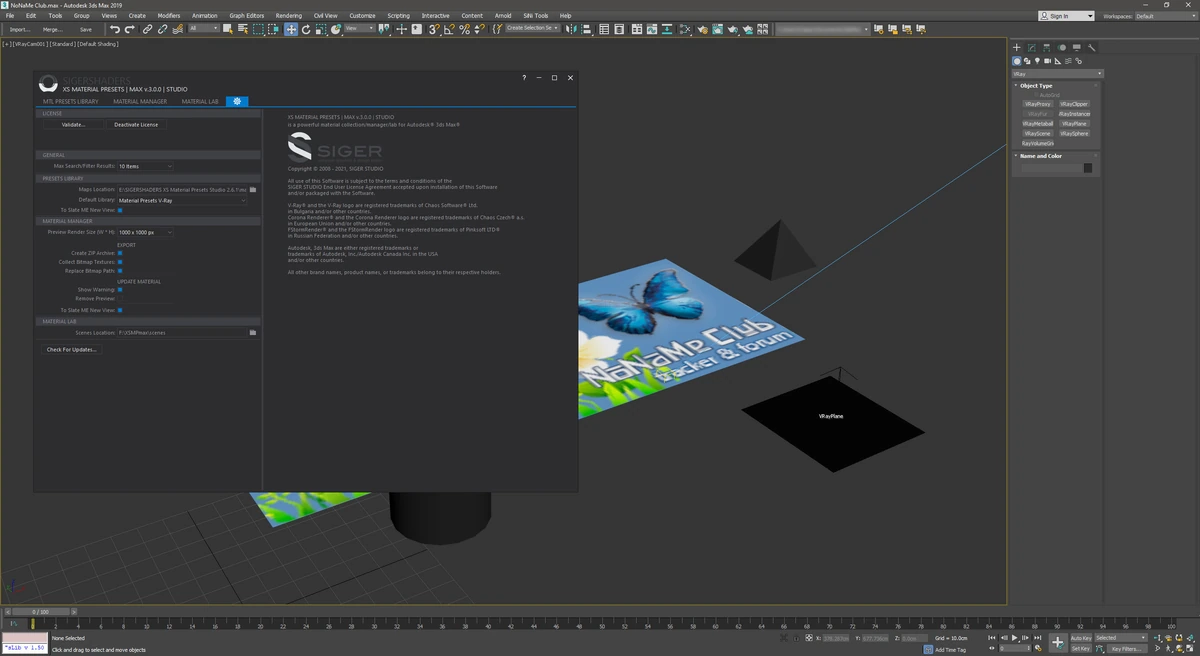The width and height of the screenshot is (1200, 656).
Task: Open the Sign In dropdown
Action: [x=1067, y=16]
